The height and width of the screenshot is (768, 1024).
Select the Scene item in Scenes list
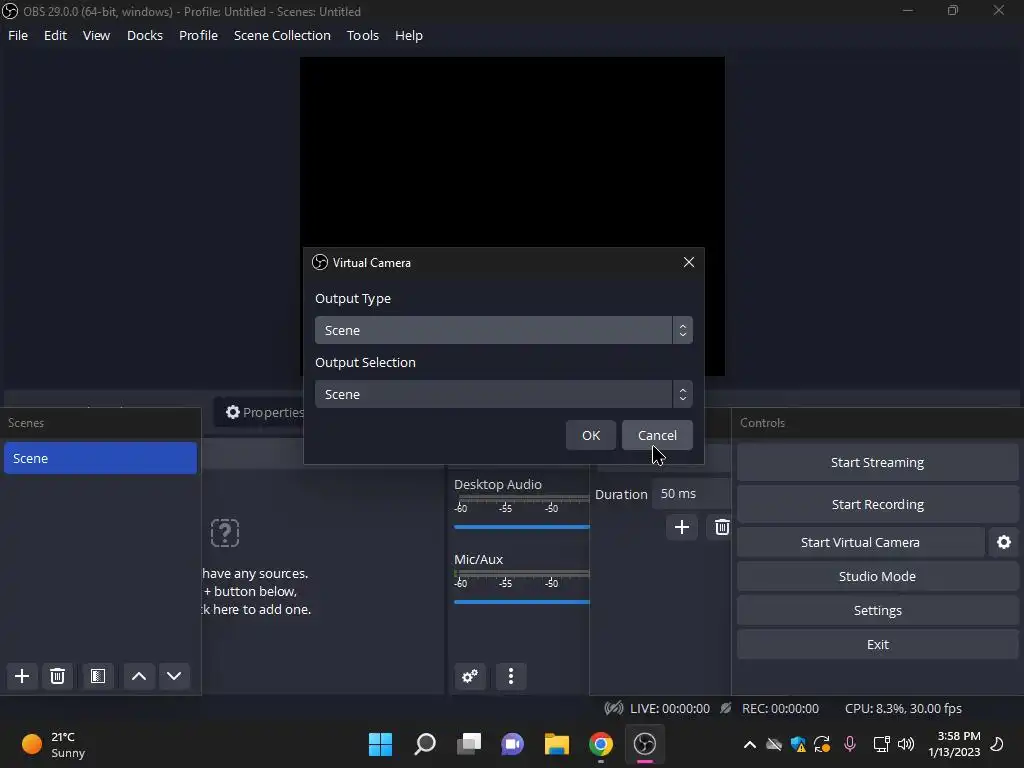[x=100, y=458]
